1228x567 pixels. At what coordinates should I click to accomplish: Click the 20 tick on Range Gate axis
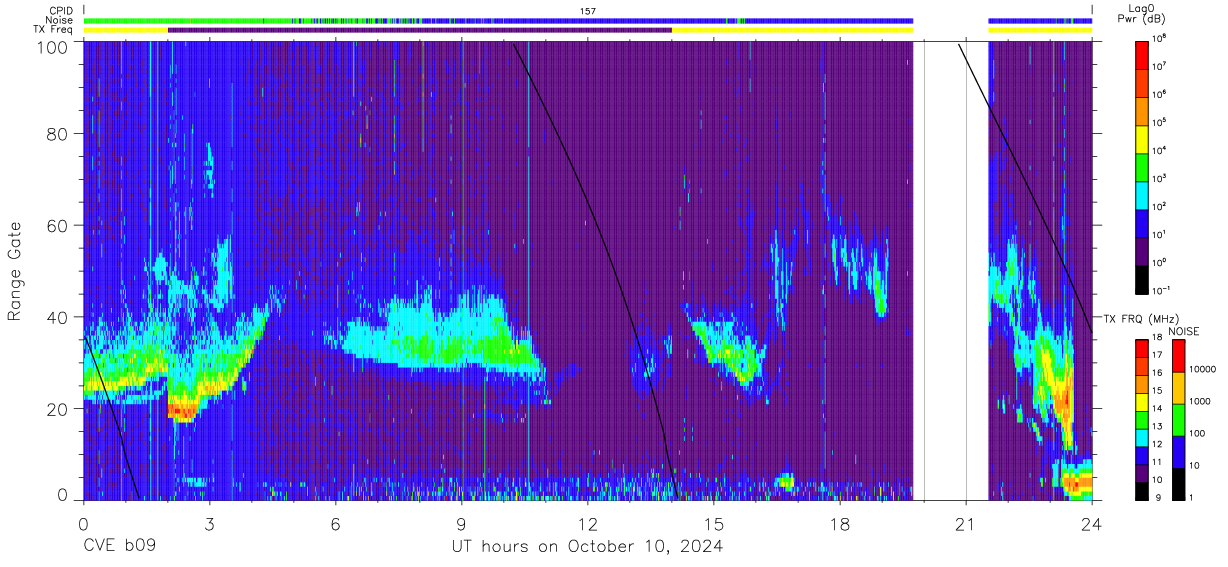point(59,408)
